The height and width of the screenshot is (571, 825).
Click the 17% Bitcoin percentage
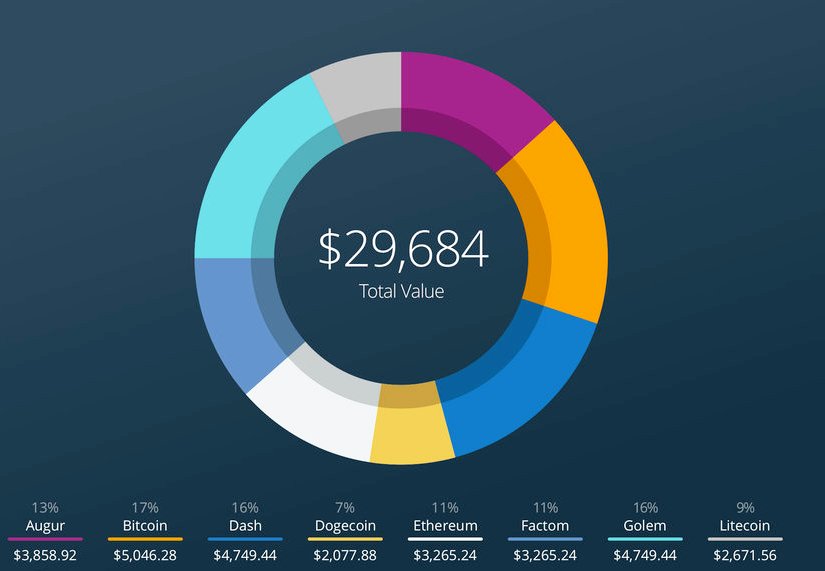point(145,508)
